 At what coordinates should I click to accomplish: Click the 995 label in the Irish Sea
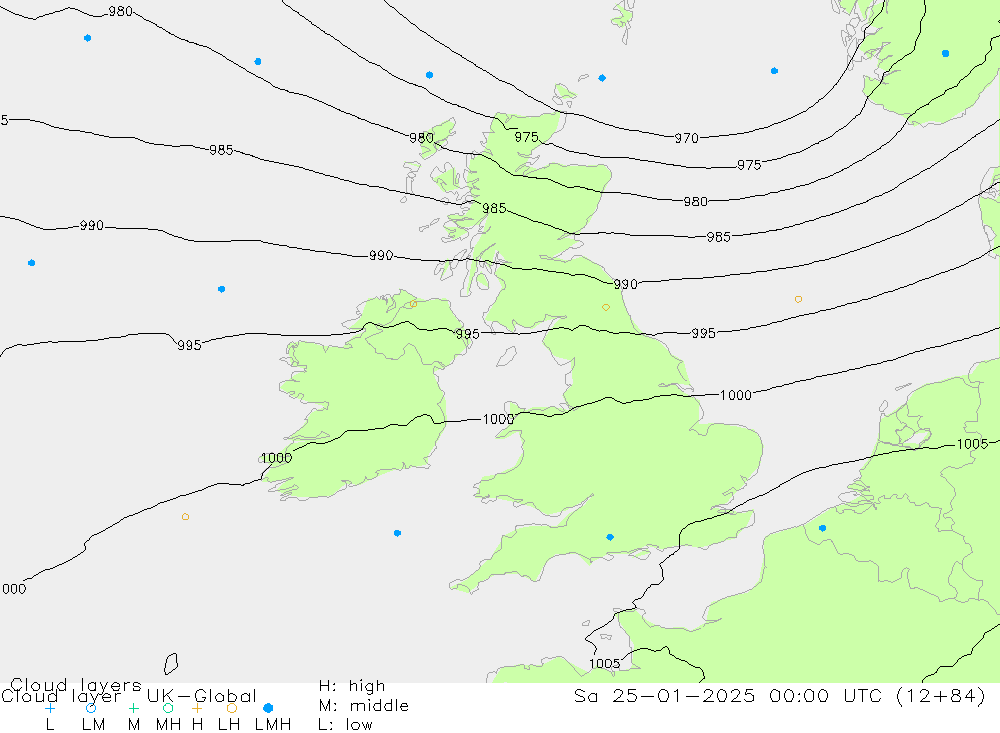[467, 334]
